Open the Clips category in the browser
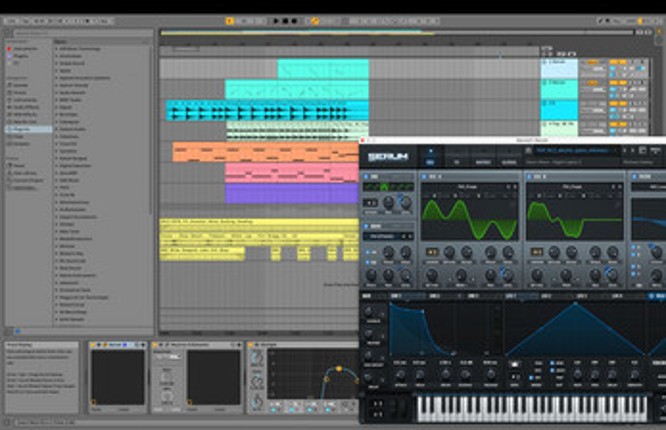Viewport: 666px width, 430px height. [x=16, y=136]
